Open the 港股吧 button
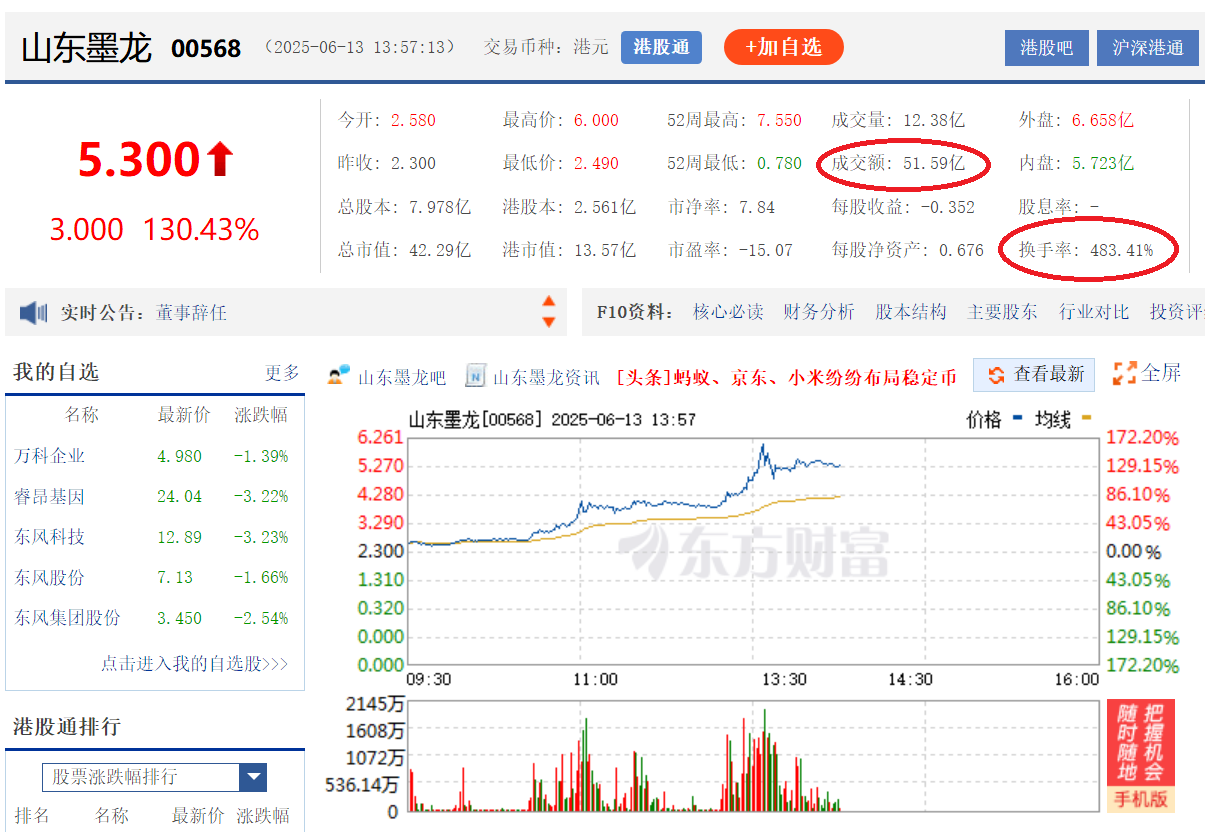Screen dimensions: 1205x832 1046,48
